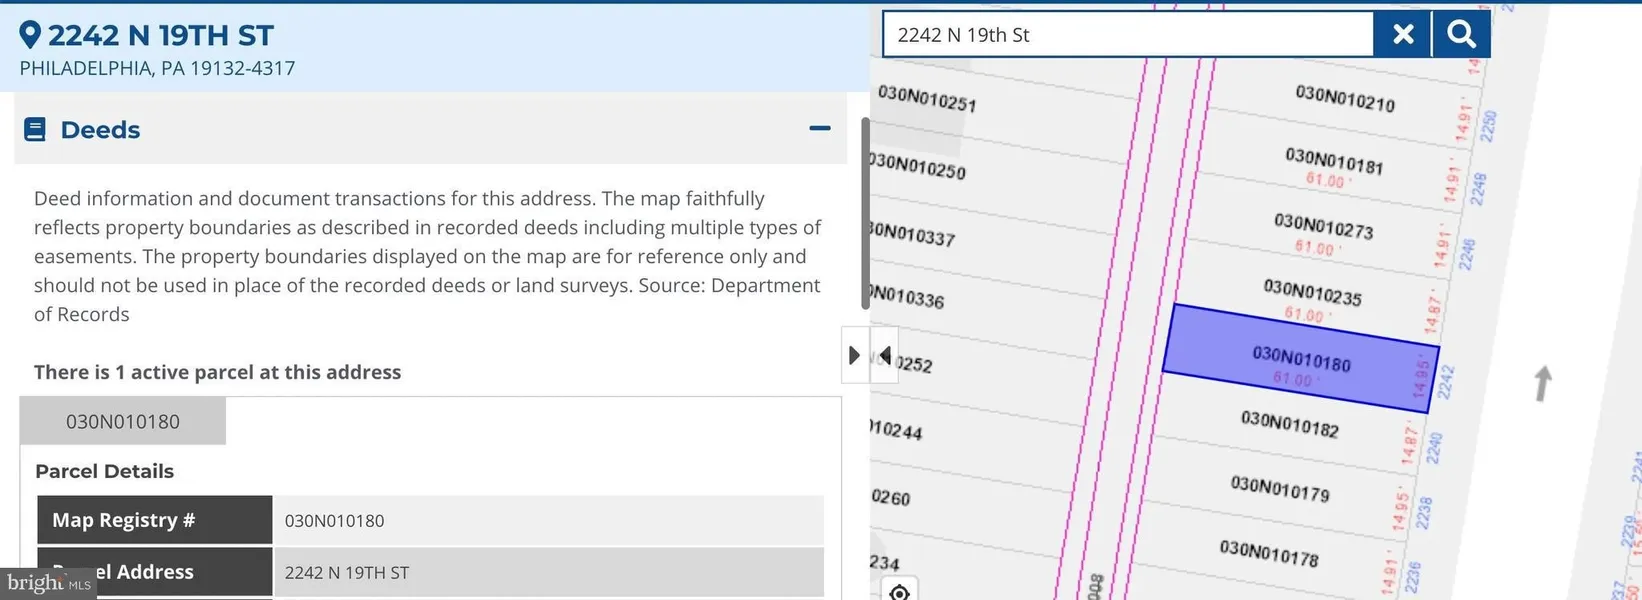Click the right-pointing panel toggle arrow
This screenshot has height=600, width=1642.
(x=854, y=356)
